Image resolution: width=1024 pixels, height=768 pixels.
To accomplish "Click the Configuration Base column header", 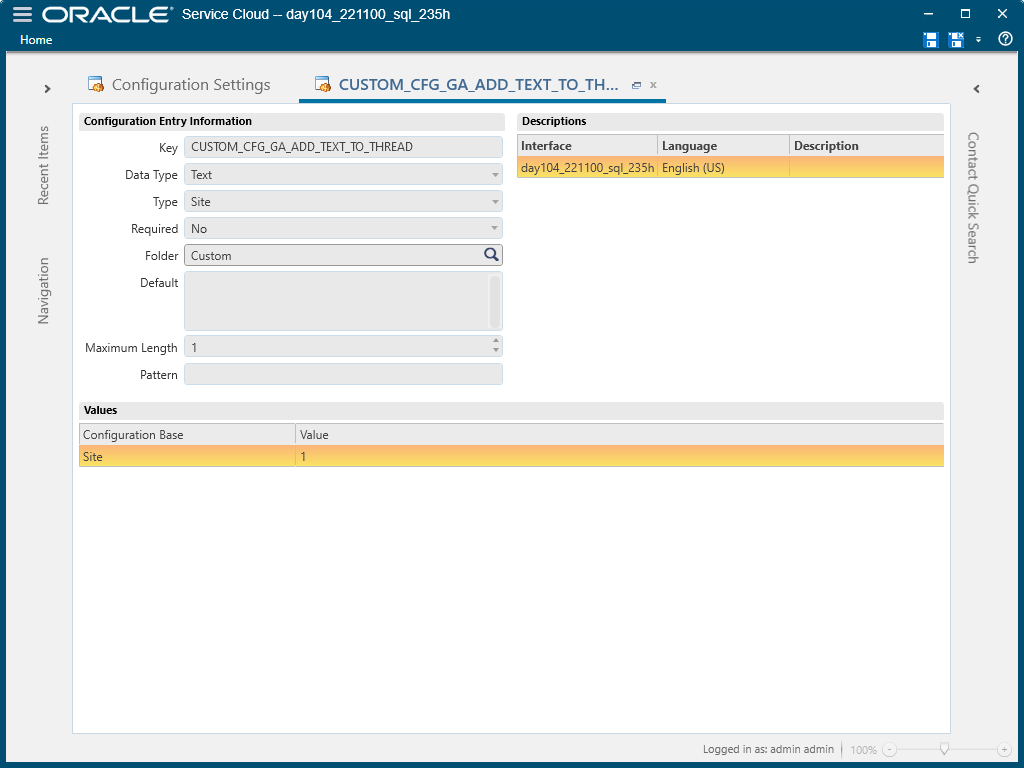I will click(x=187, y=435).
